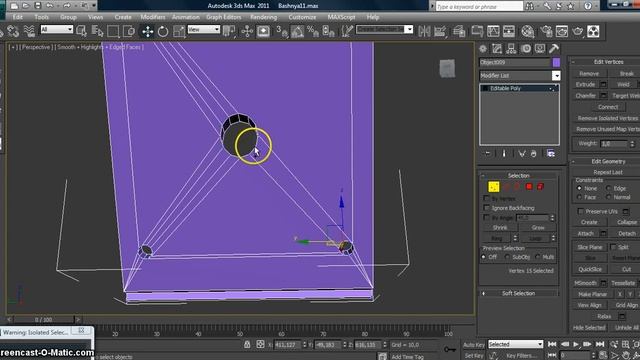Open the Material Editor icon

point(528,31)
